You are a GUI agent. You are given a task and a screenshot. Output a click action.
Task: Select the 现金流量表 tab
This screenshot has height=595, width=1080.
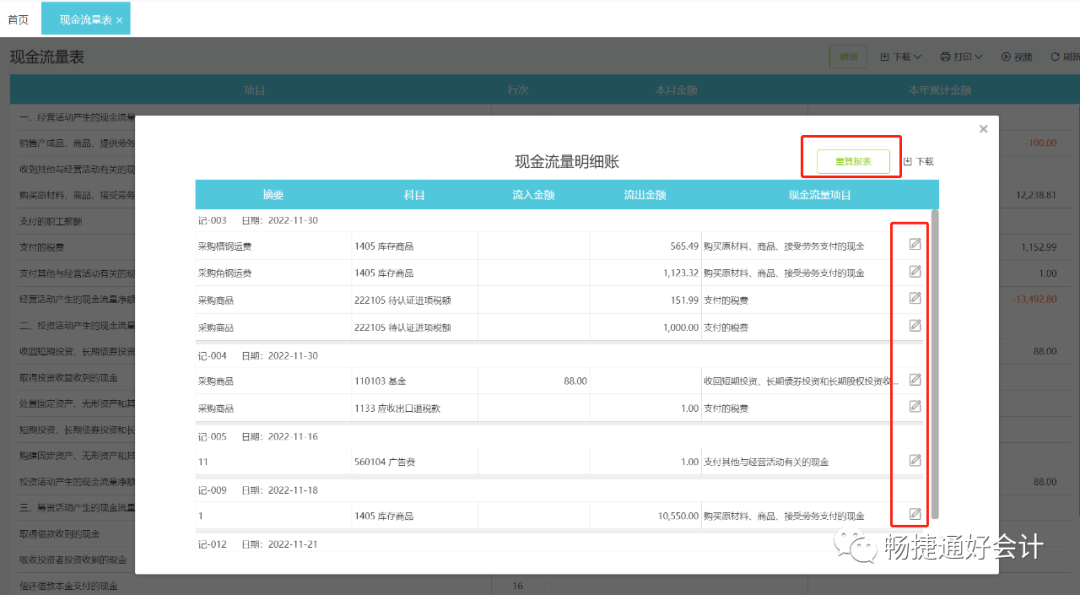pos(85,19)
